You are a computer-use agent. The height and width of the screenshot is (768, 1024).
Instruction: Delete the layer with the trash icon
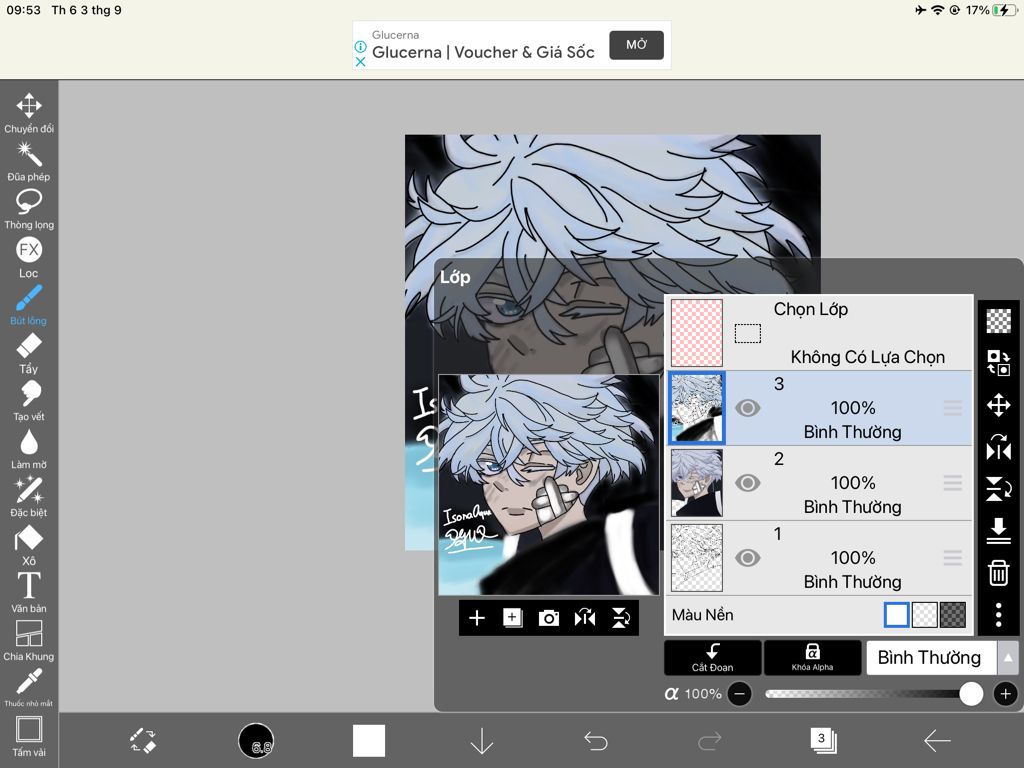click(999, 573)
